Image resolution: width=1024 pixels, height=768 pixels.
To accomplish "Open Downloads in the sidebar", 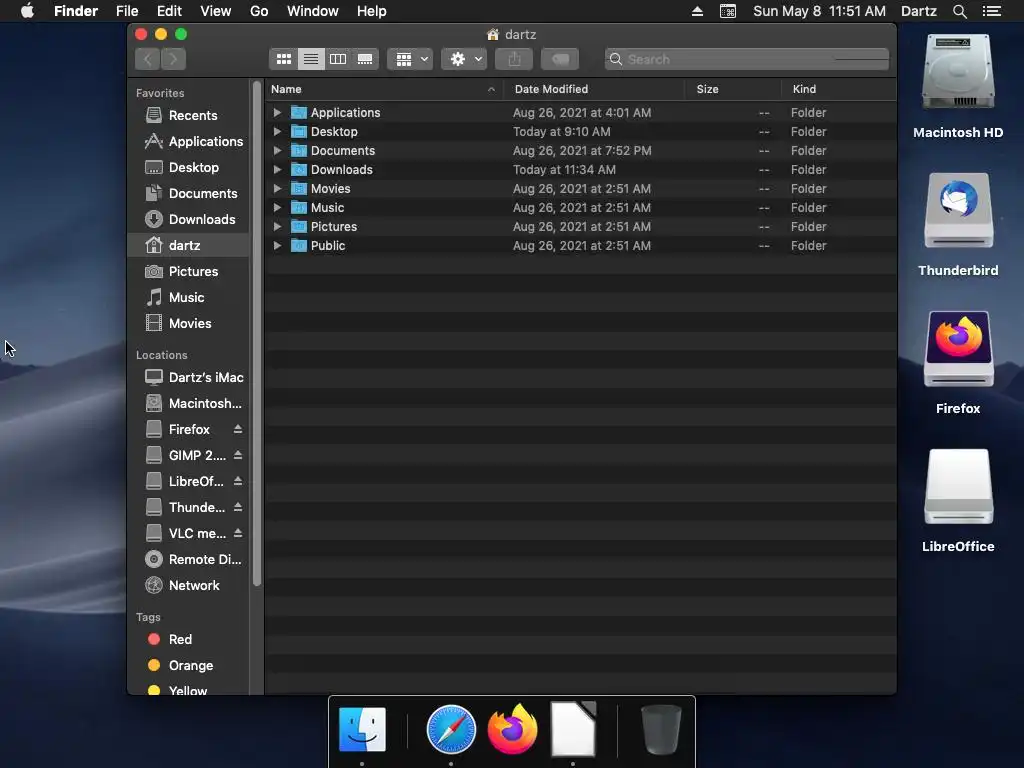I will (189, 219).
